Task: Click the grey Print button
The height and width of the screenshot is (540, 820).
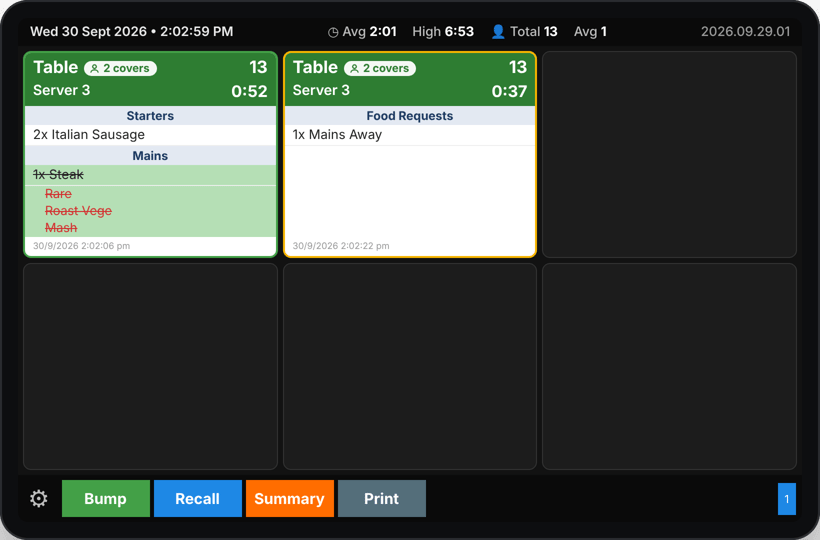Action: [382, 498]
